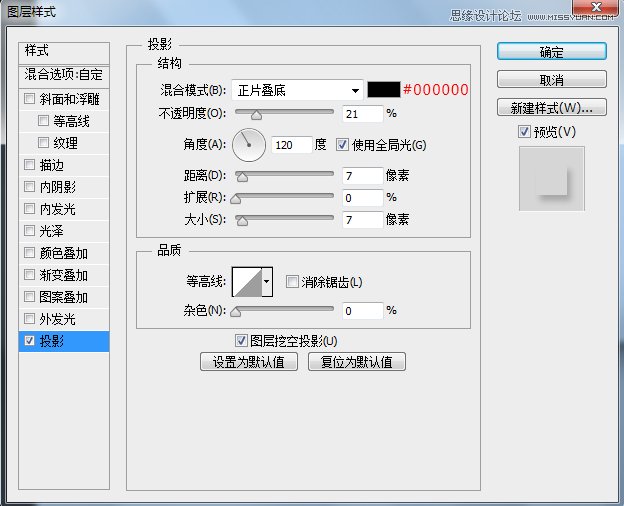The height and width of the screenshot is (506, 624).
Task: Click the 取消 button
Action: click(x=552, y=80)
